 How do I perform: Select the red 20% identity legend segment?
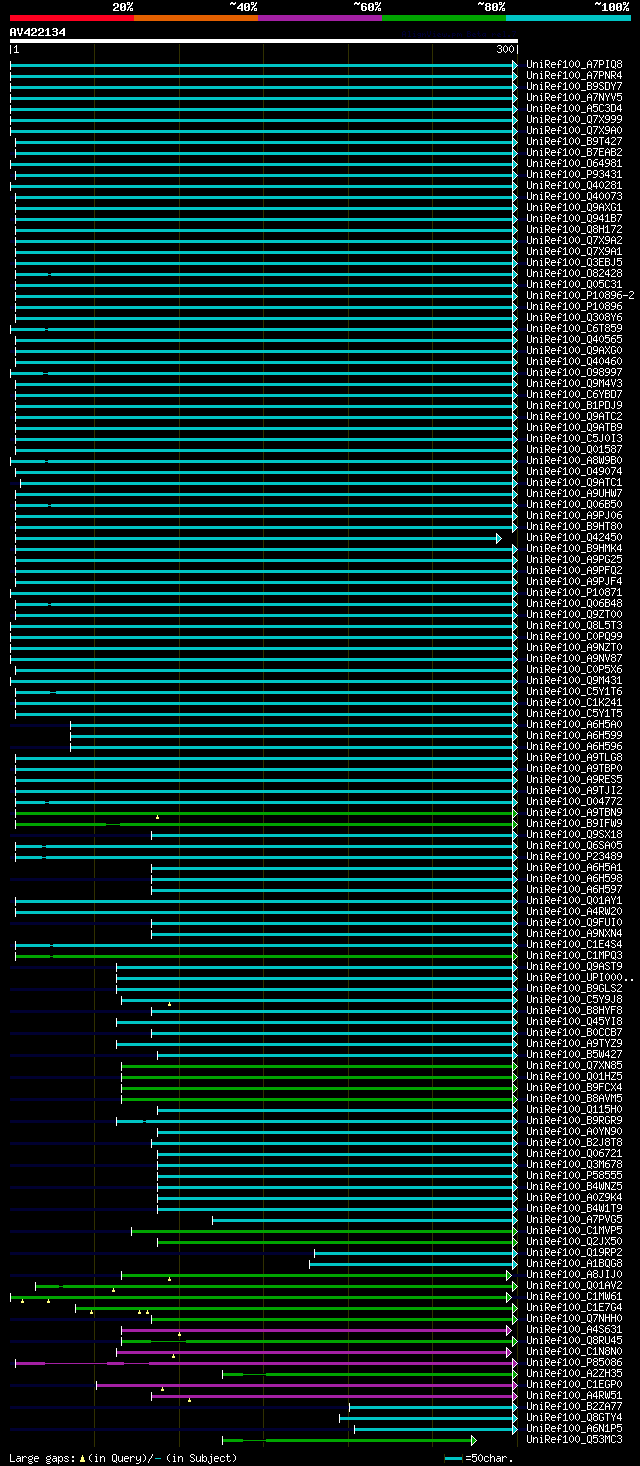pyautogui.click(x=71, y=17)
